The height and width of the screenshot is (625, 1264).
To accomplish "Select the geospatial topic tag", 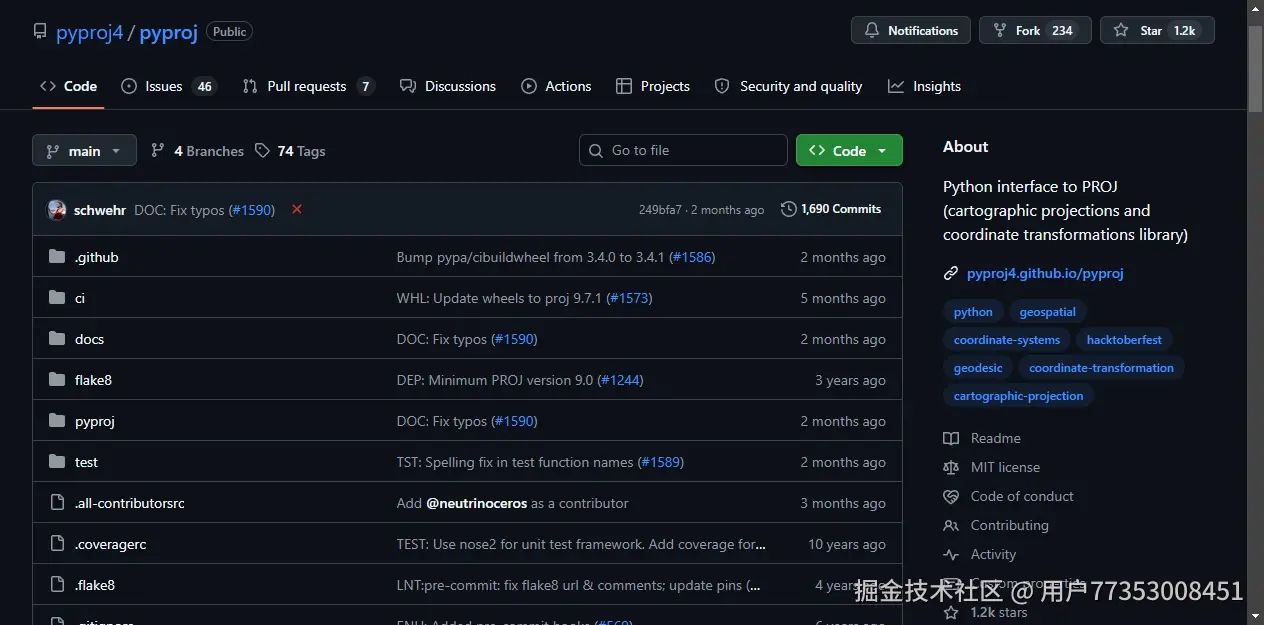I will tap(1047, 312).
